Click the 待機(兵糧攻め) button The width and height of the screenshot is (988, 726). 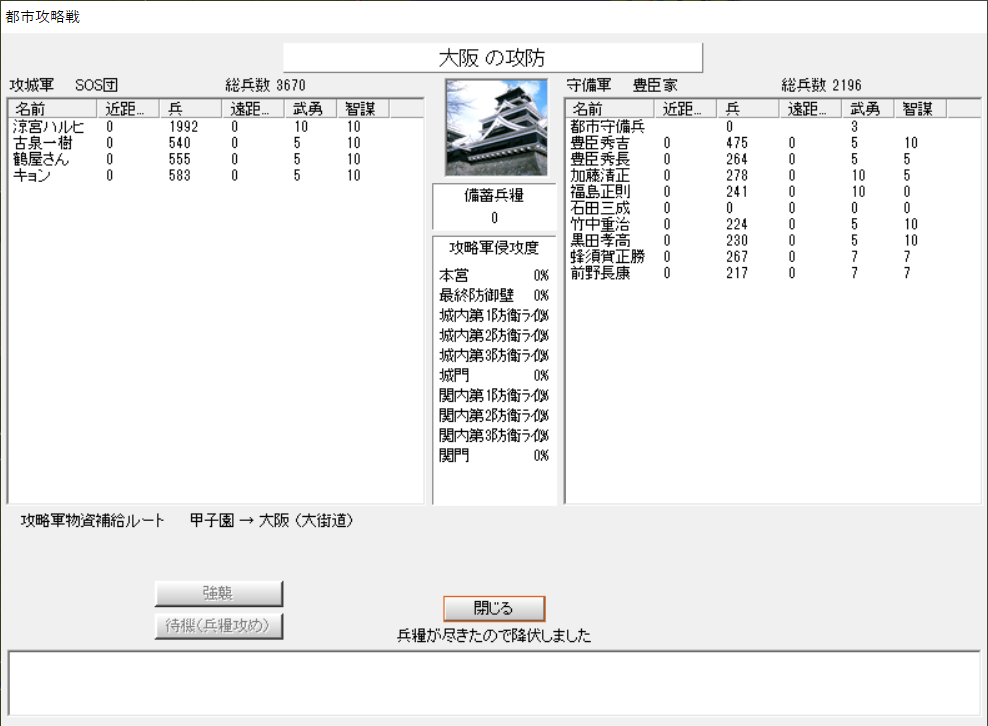click(219, 627)
